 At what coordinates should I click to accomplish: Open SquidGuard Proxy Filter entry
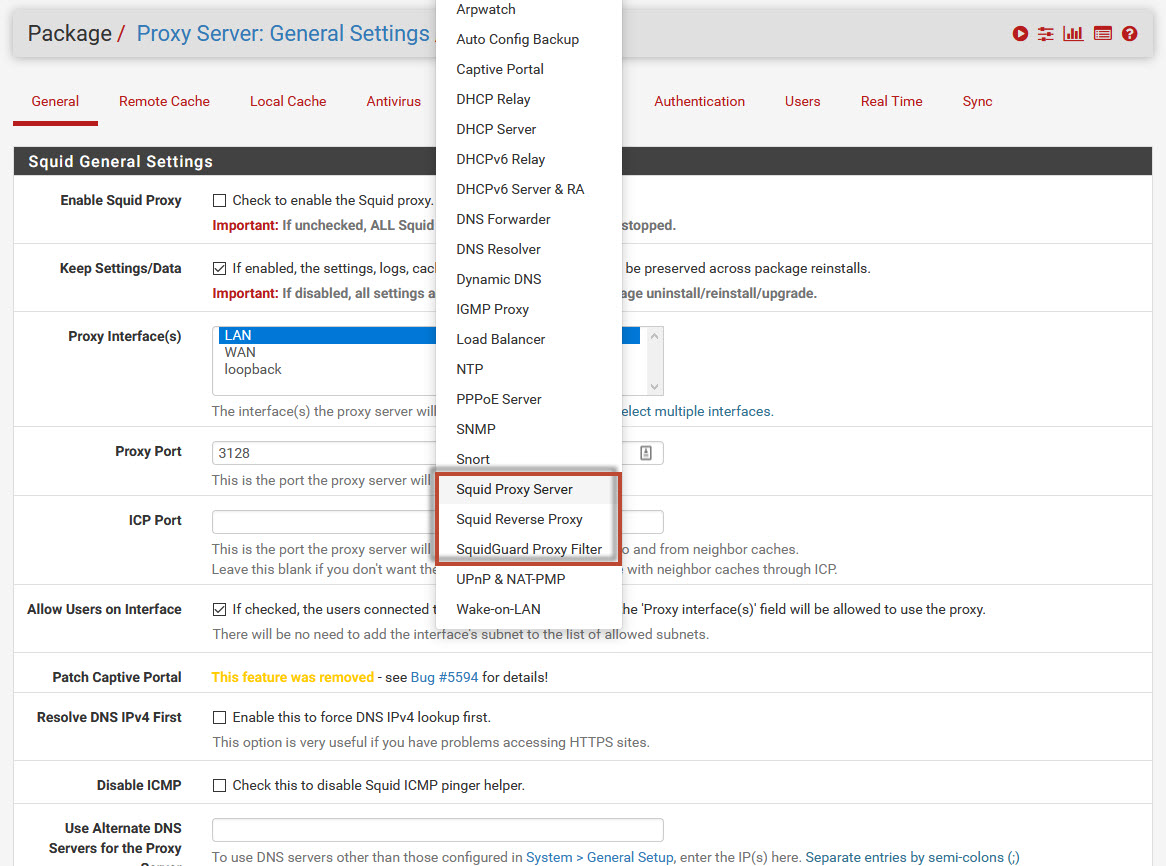529,549
